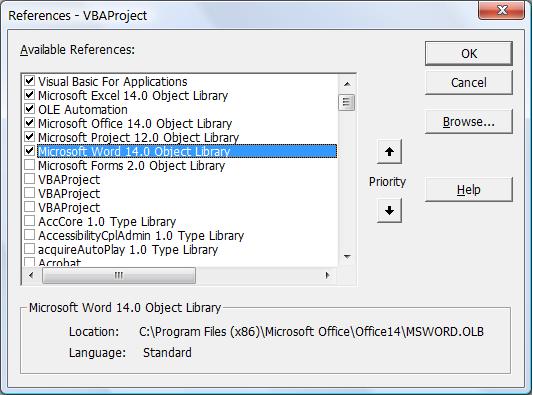
Task: Click list vertical scrollbar up arrow
Action: click(x=347, y=84)
